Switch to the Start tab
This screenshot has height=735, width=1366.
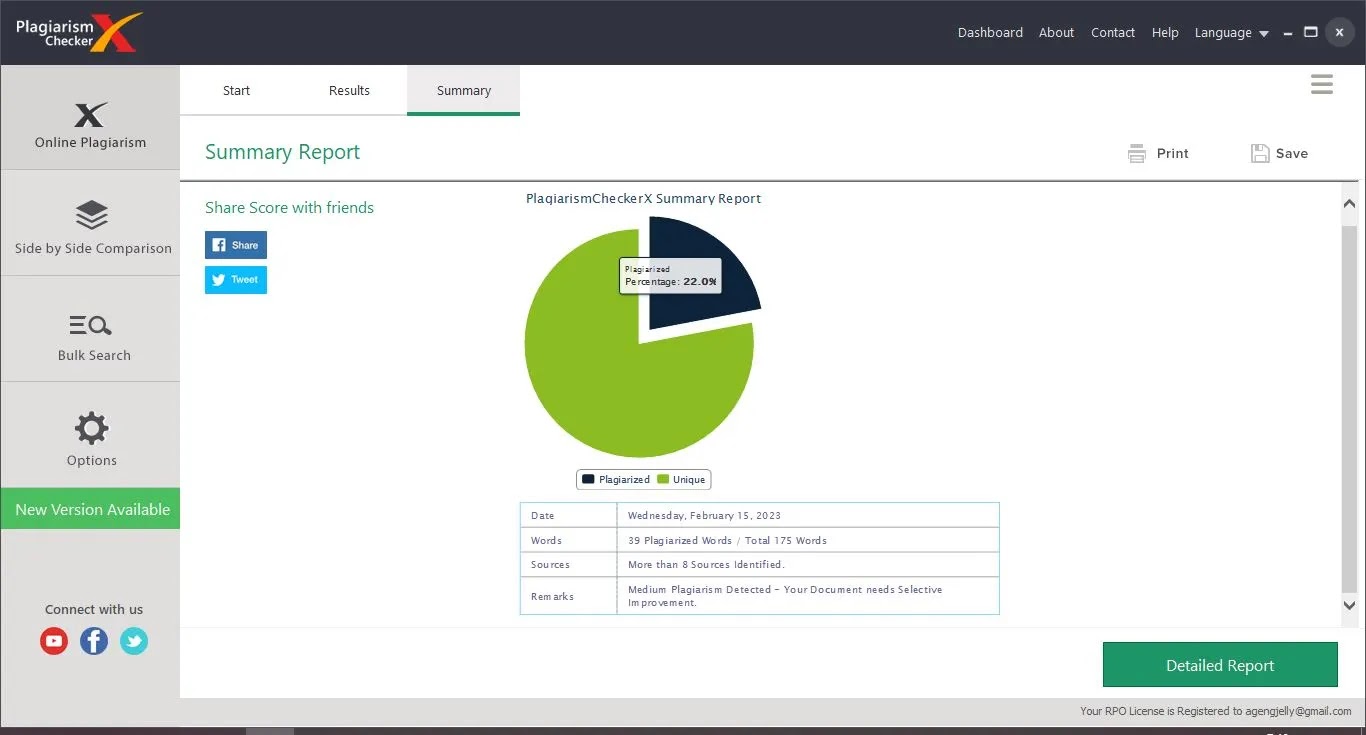237,90
